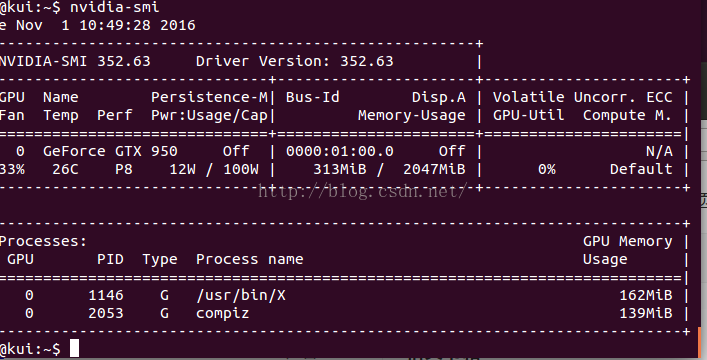Click the Driver Version 352.63 text

294,61
